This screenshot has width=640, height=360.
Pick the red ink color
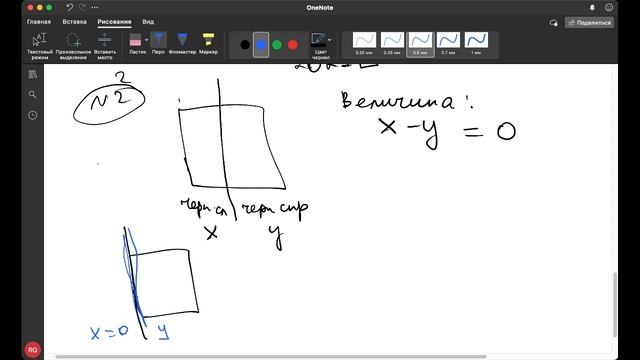pyautogui.click(x=293, y=45)
